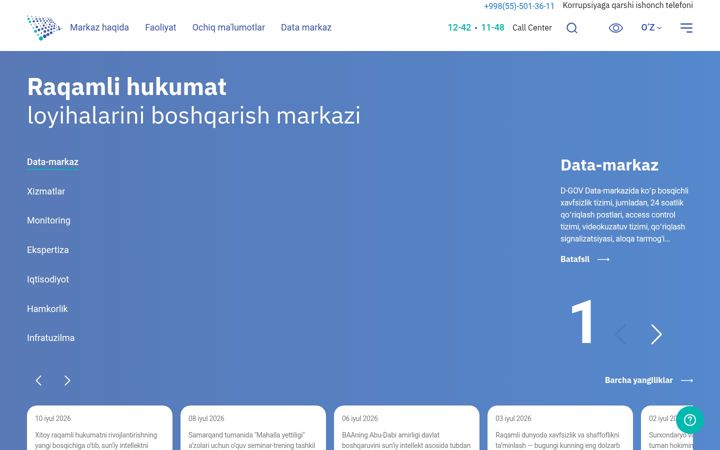This screenshot has height=450, width=720.
Task: Click the arrow beside Batafsil
Action: pyautogui.click(x=603, y=259)
